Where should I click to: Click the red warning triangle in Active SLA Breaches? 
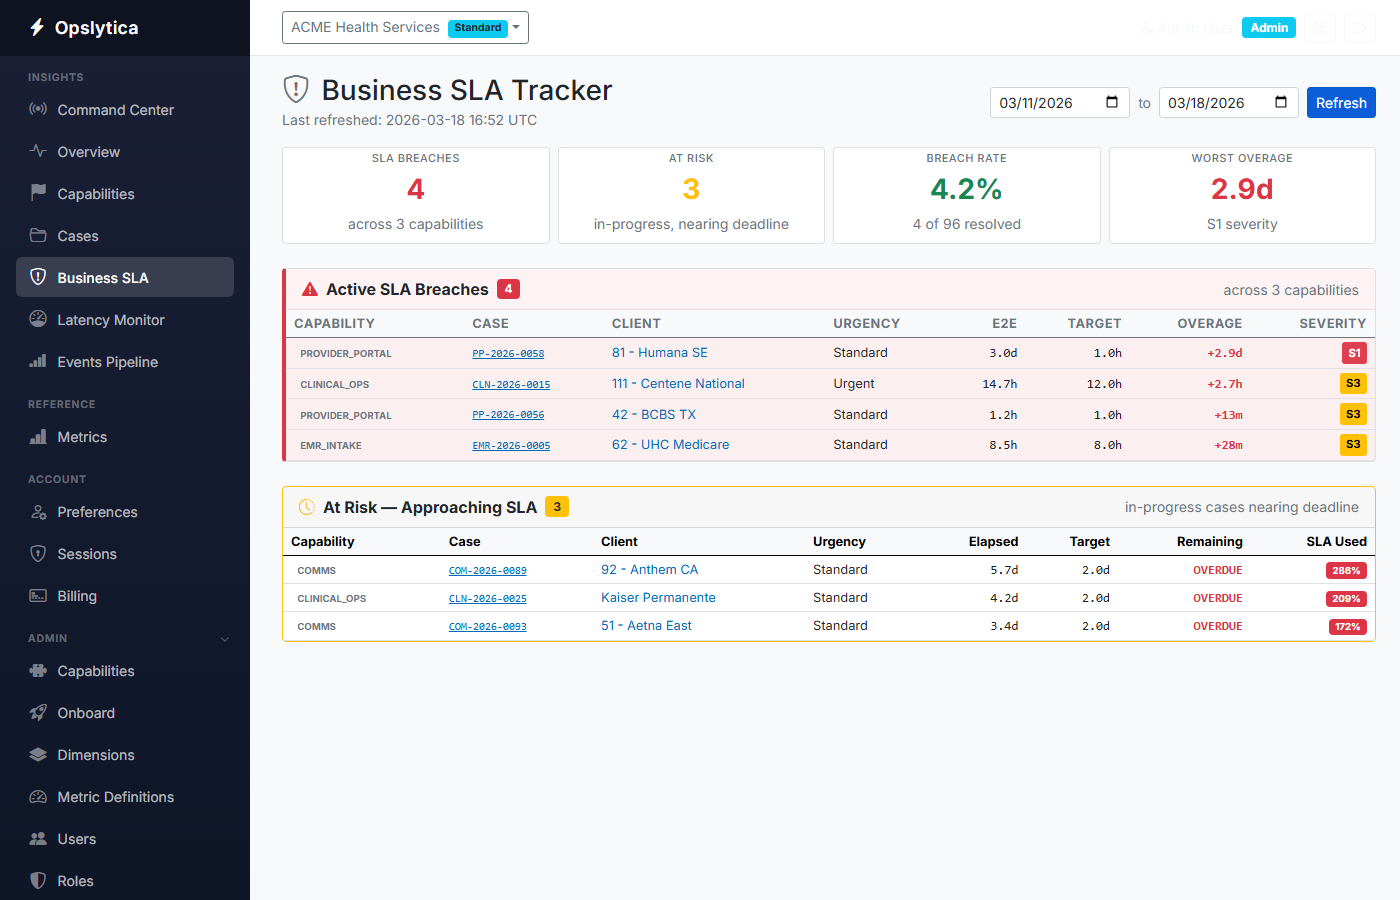coord(310,288)
